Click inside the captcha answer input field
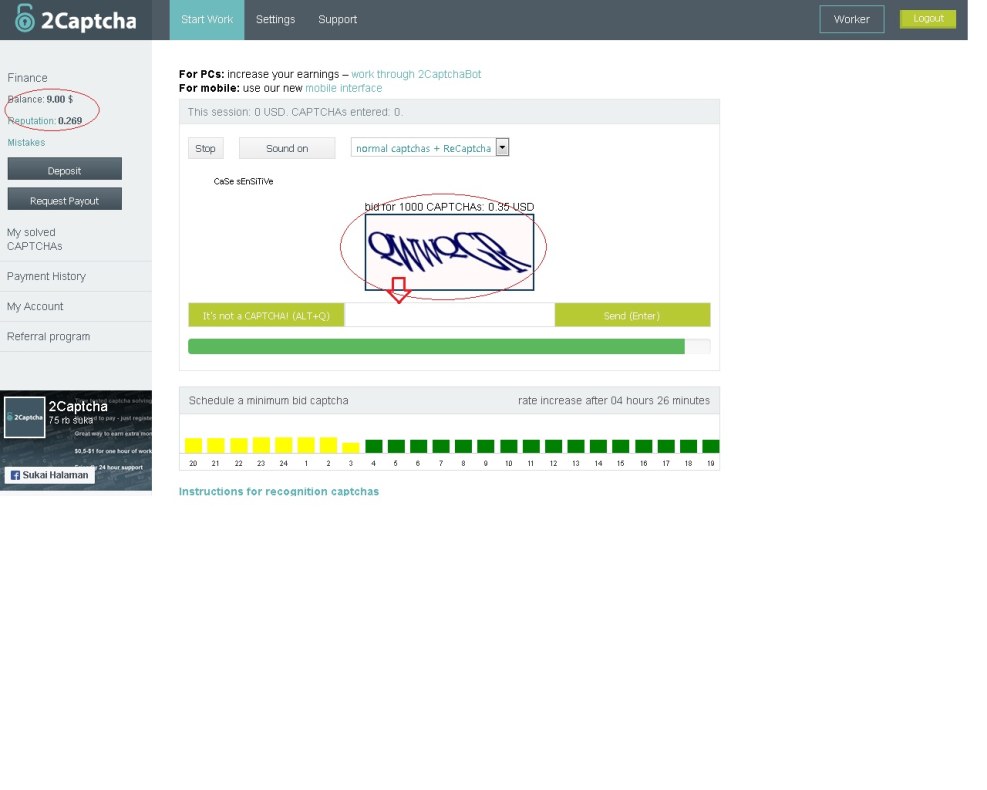The width and height of the screenshot is (987, 790). point(448,314)
